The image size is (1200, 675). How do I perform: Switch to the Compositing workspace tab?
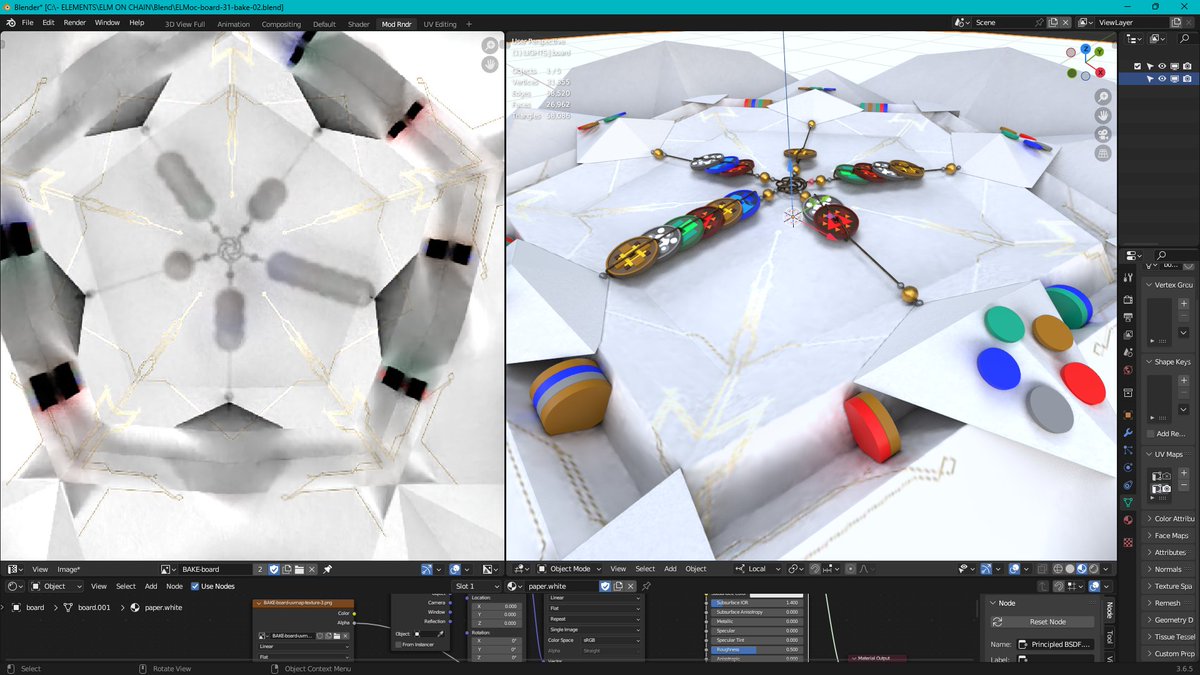click(x=281, y=24)
